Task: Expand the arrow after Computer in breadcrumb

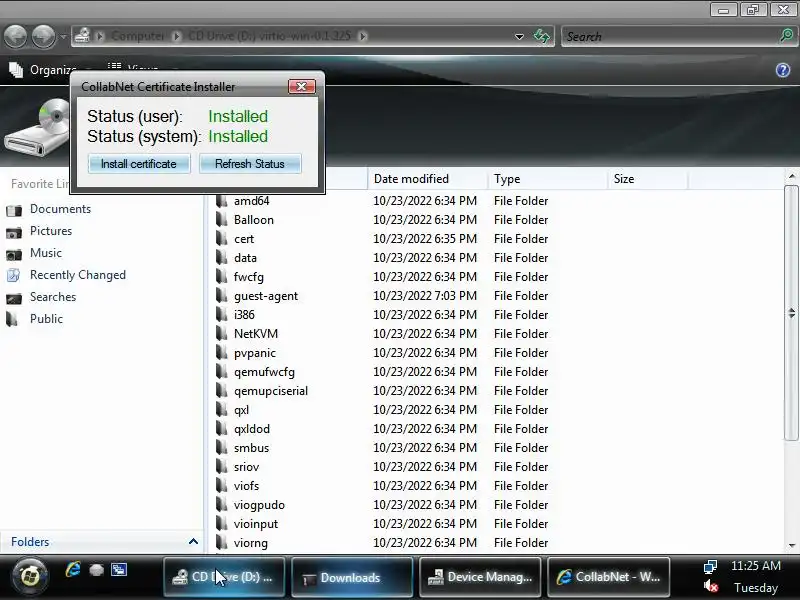Action: tap(177, 36)
